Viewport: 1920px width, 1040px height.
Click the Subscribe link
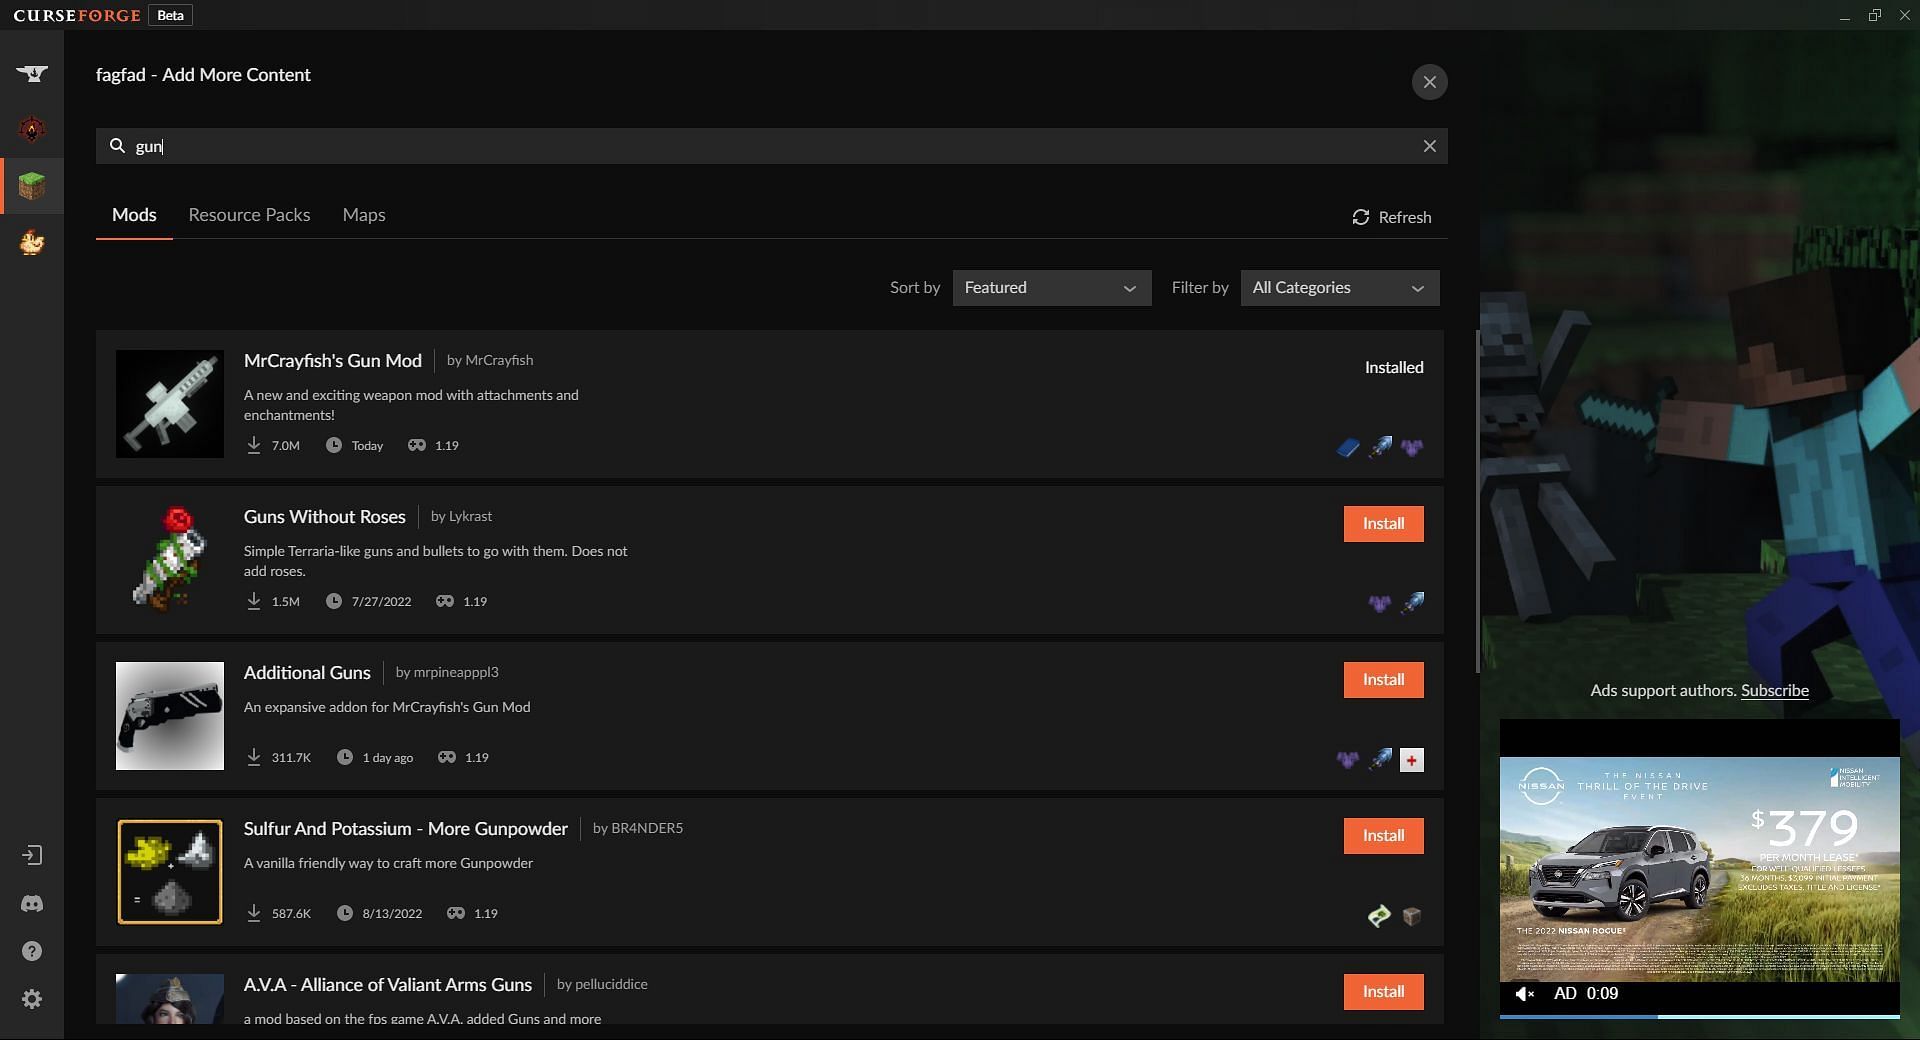[1774, 691]
